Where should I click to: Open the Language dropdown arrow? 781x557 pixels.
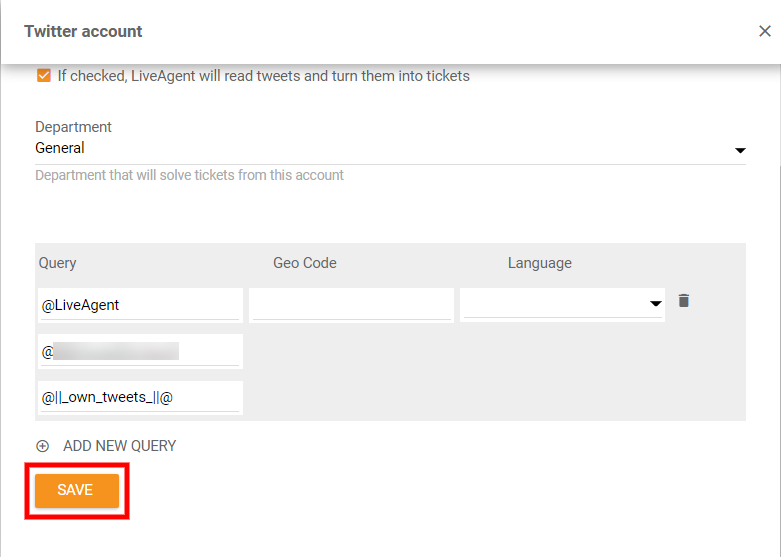click(655, 304)
